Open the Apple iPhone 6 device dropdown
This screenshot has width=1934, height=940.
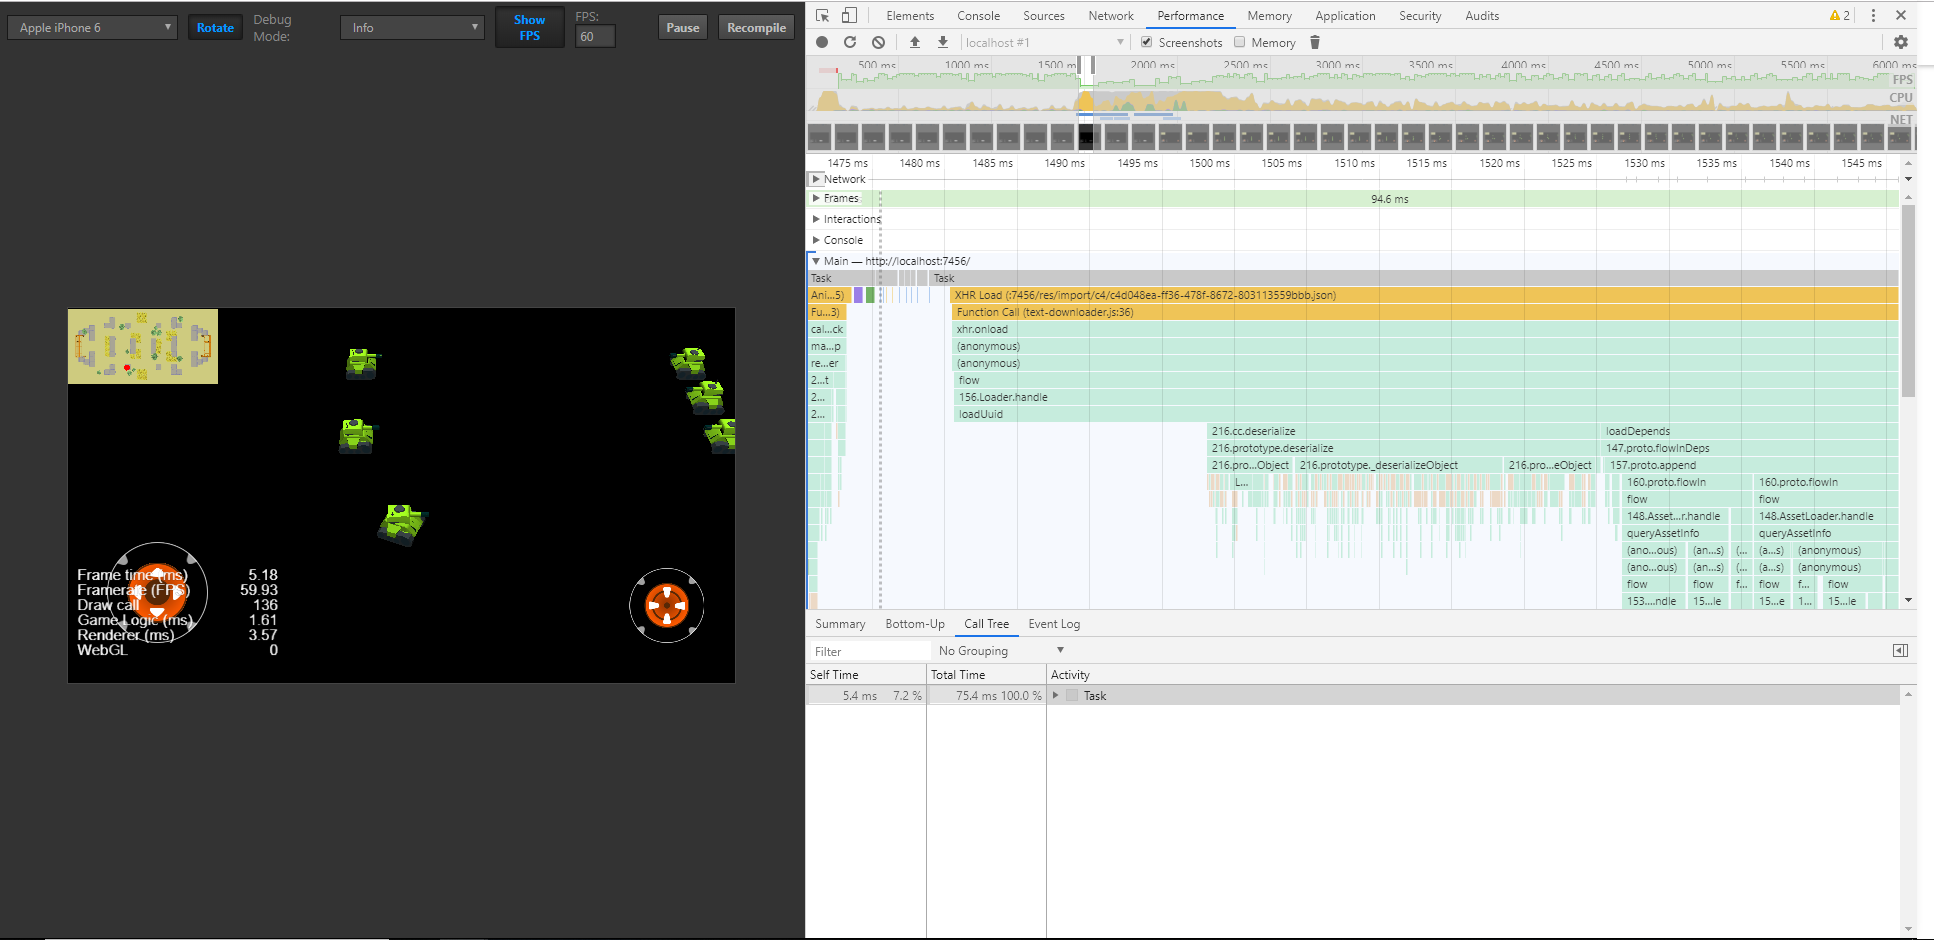point(92,28)
